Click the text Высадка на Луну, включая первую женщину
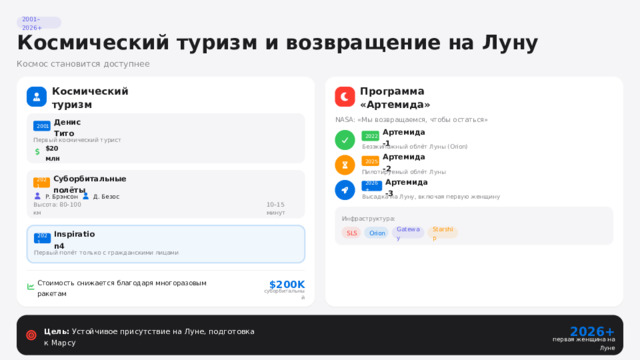 point(431,197)
